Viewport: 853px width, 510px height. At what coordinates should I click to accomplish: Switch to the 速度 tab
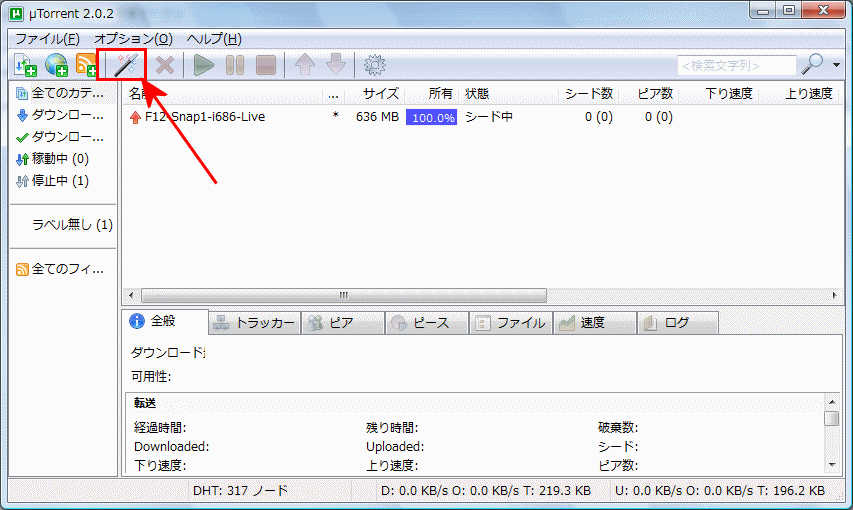(x=595, y=323)
